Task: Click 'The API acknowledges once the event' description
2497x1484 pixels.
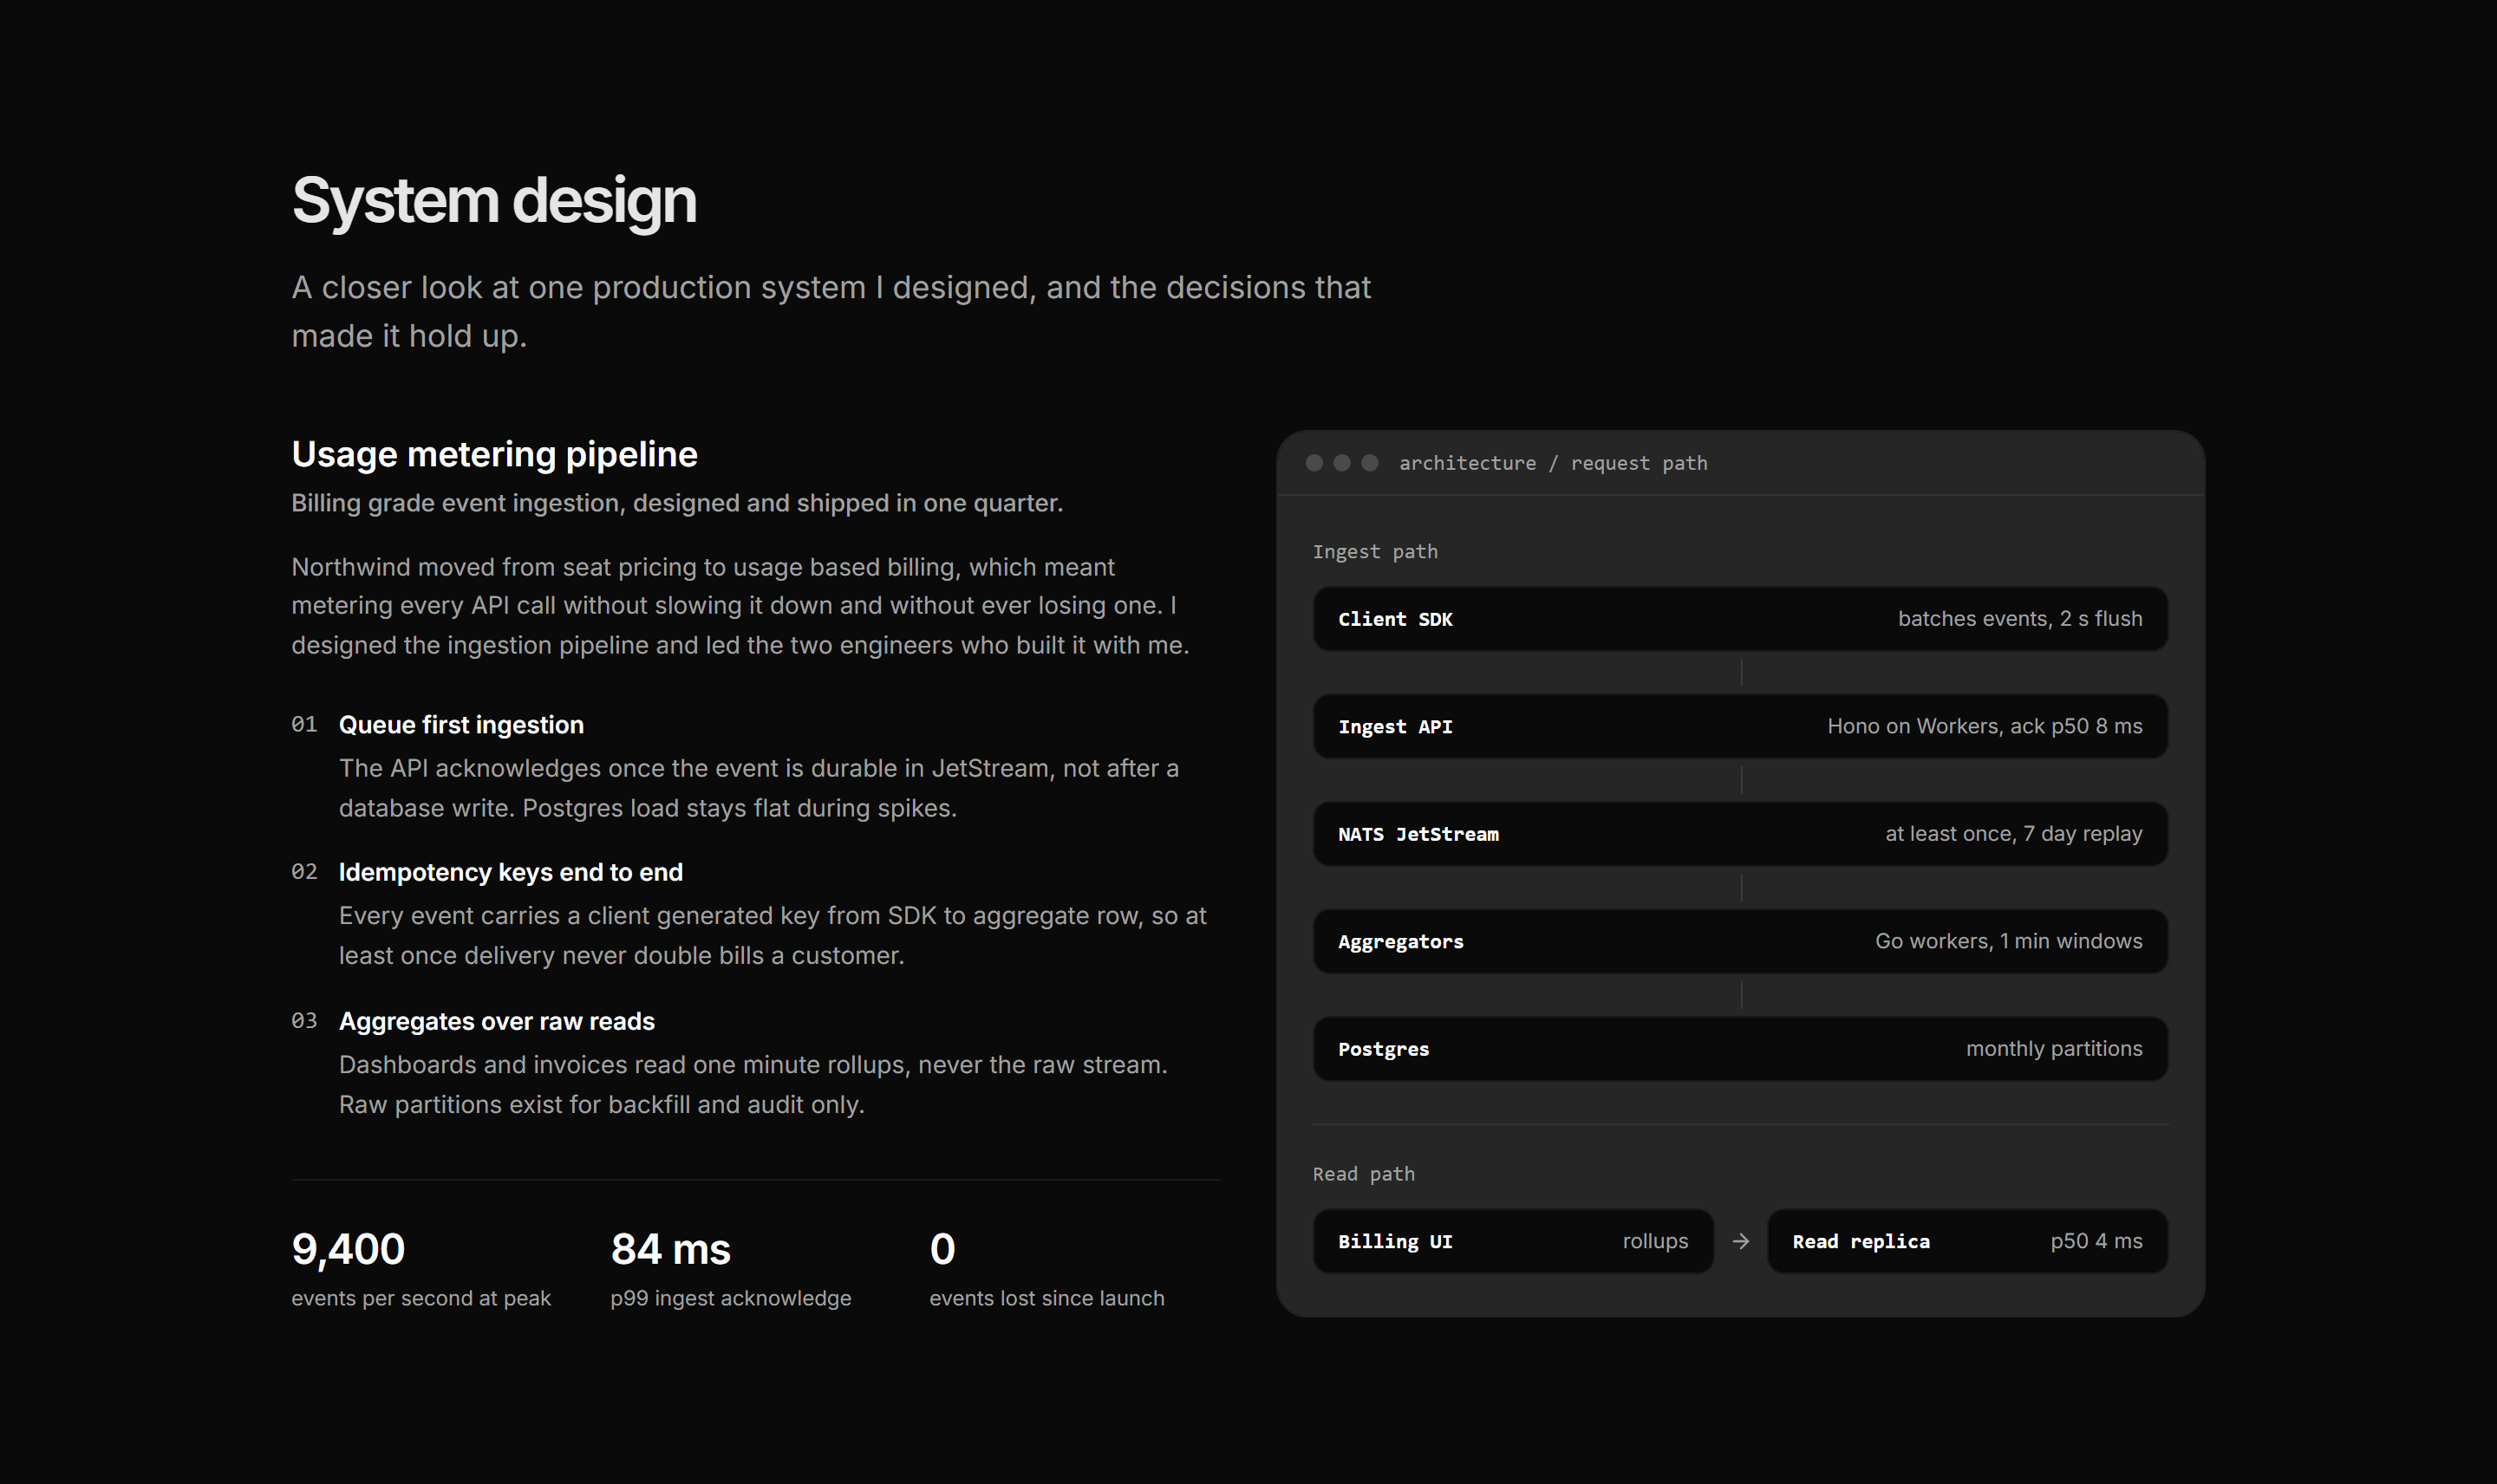Action: point(759,788)
